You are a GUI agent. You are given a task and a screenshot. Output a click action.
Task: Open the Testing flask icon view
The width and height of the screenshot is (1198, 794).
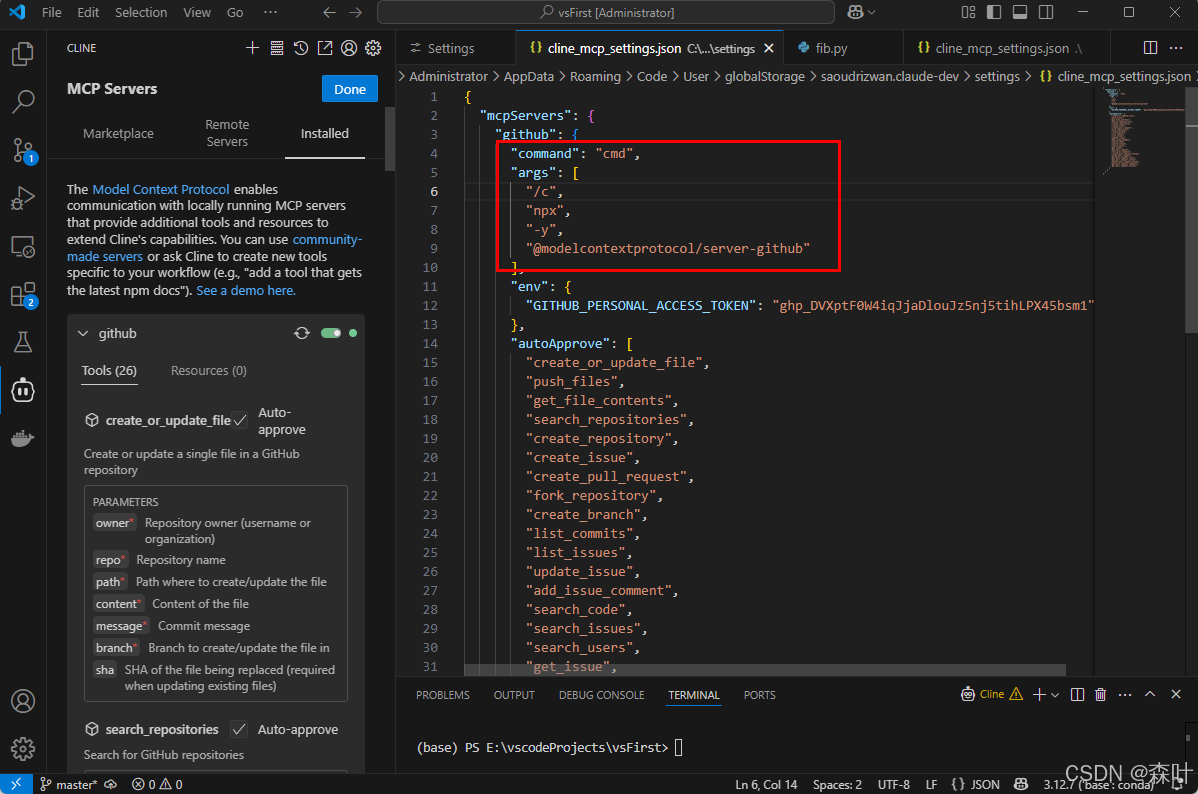pyautogui.click(x=23, y=342)
